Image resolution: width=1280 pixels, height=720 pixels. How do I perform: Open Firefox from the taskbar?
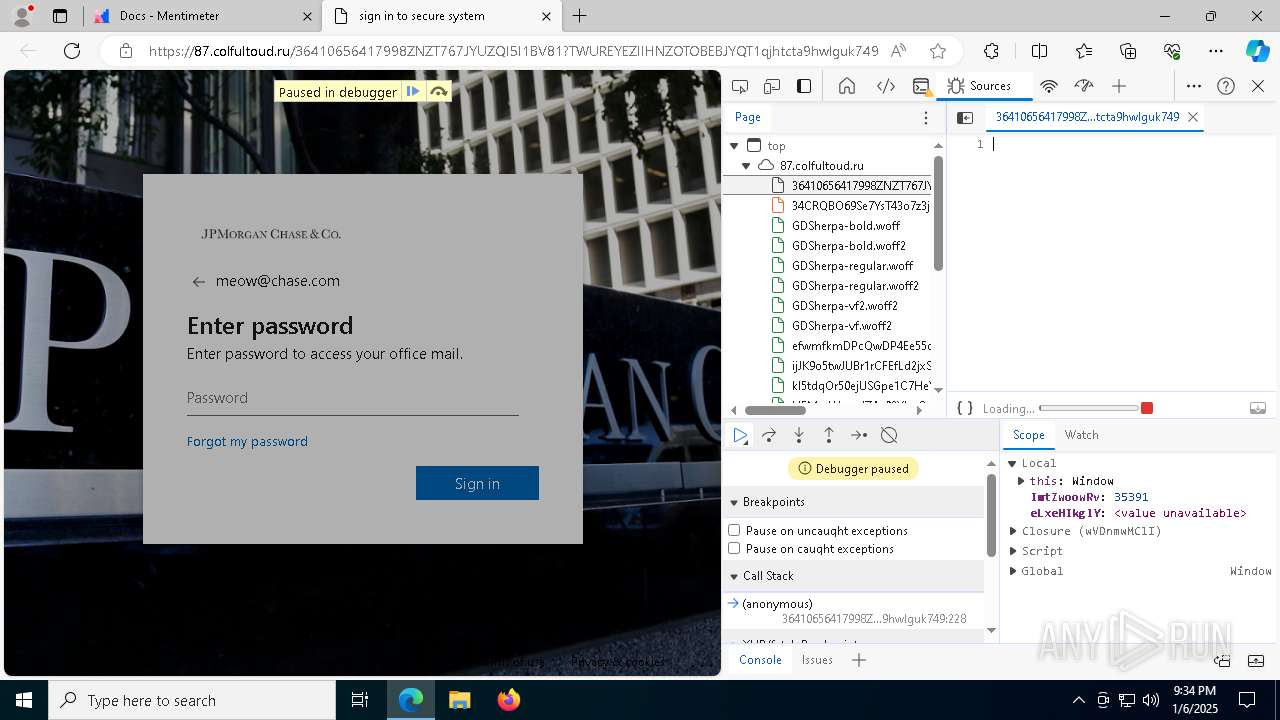point(509,700)
